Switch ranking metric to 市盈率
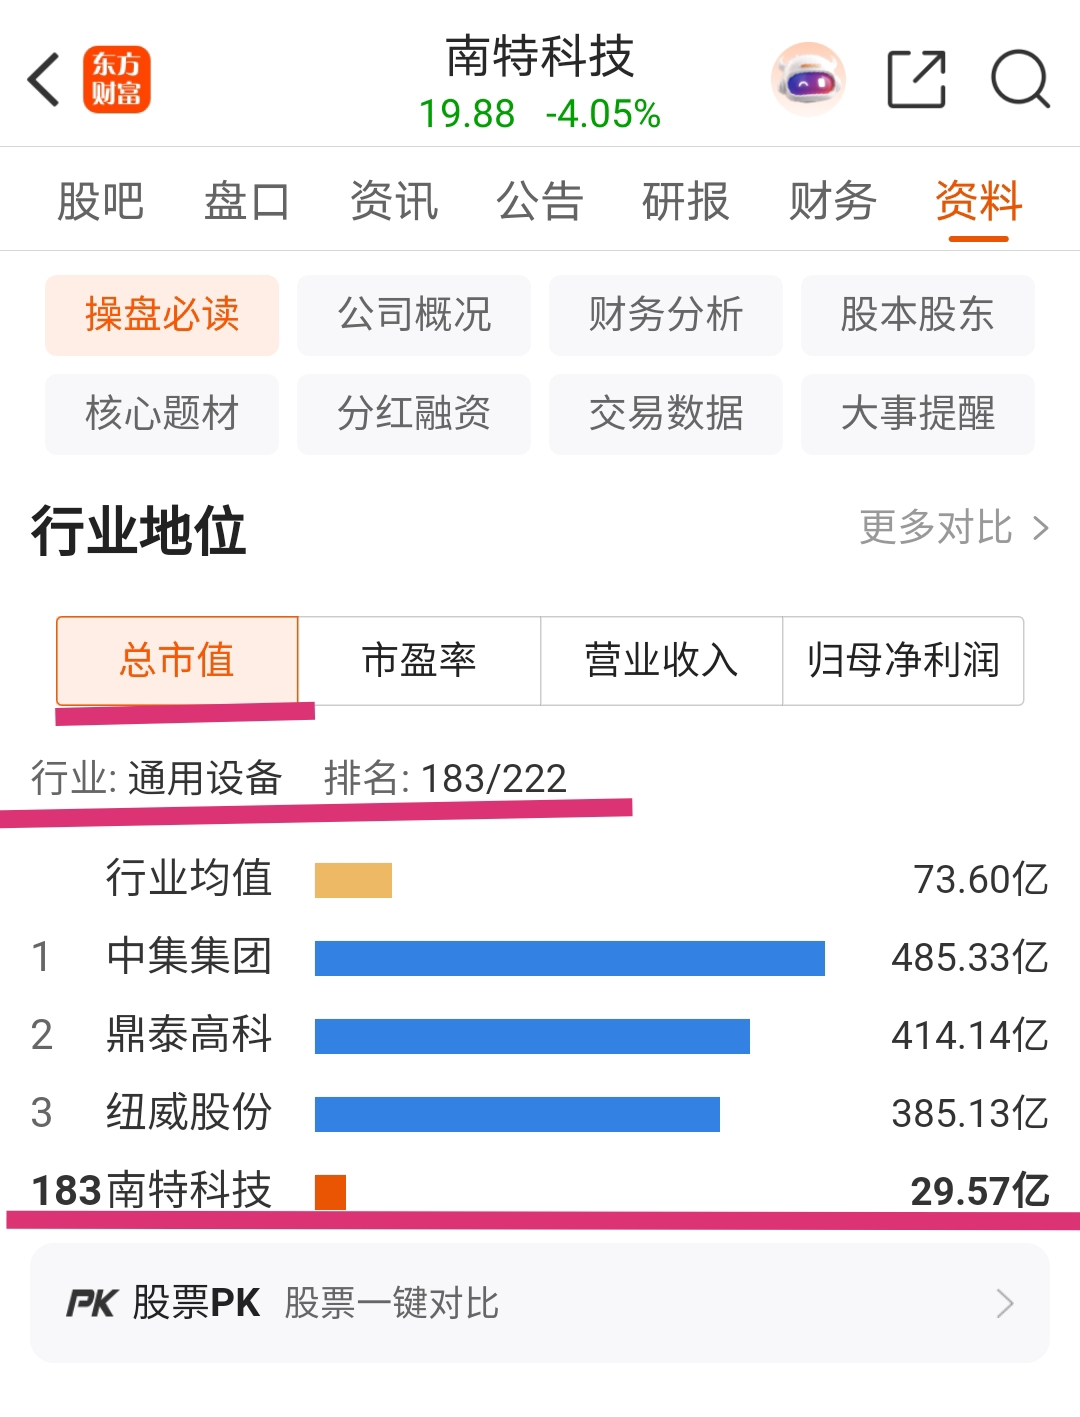Screen dimensions: 1080x1417 [419, 661]
